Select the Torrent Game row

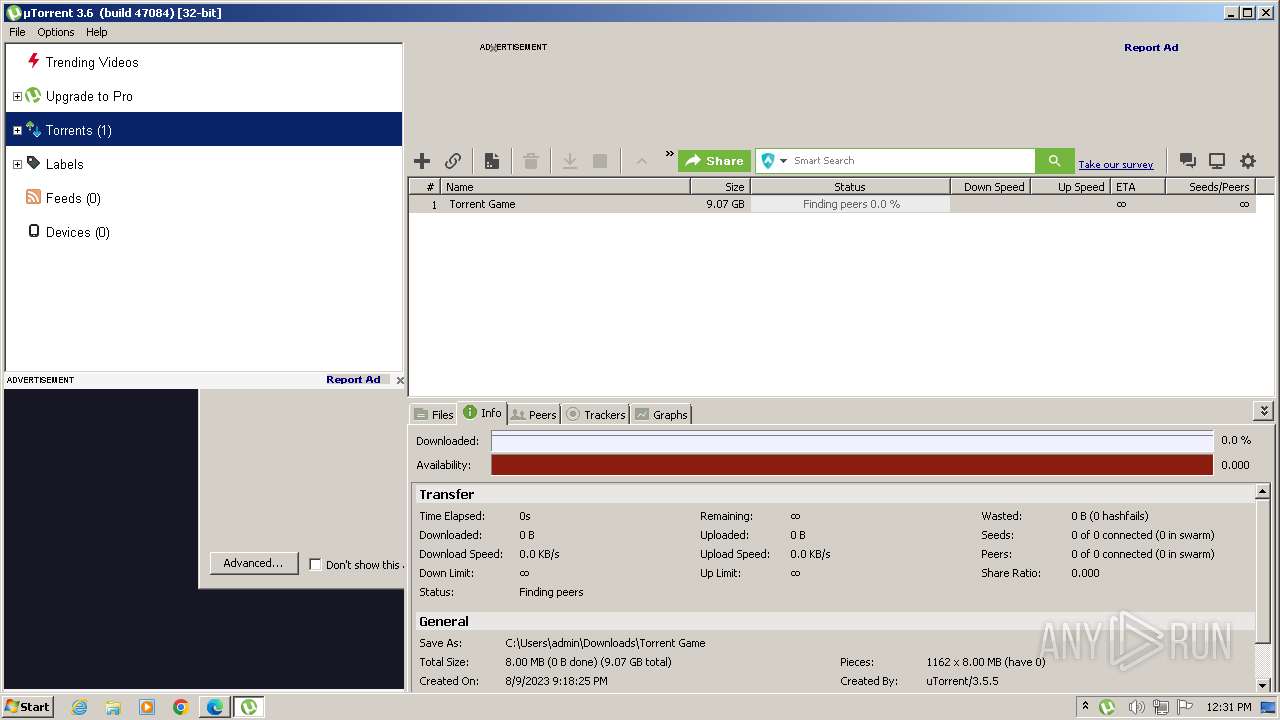(832, 204)
